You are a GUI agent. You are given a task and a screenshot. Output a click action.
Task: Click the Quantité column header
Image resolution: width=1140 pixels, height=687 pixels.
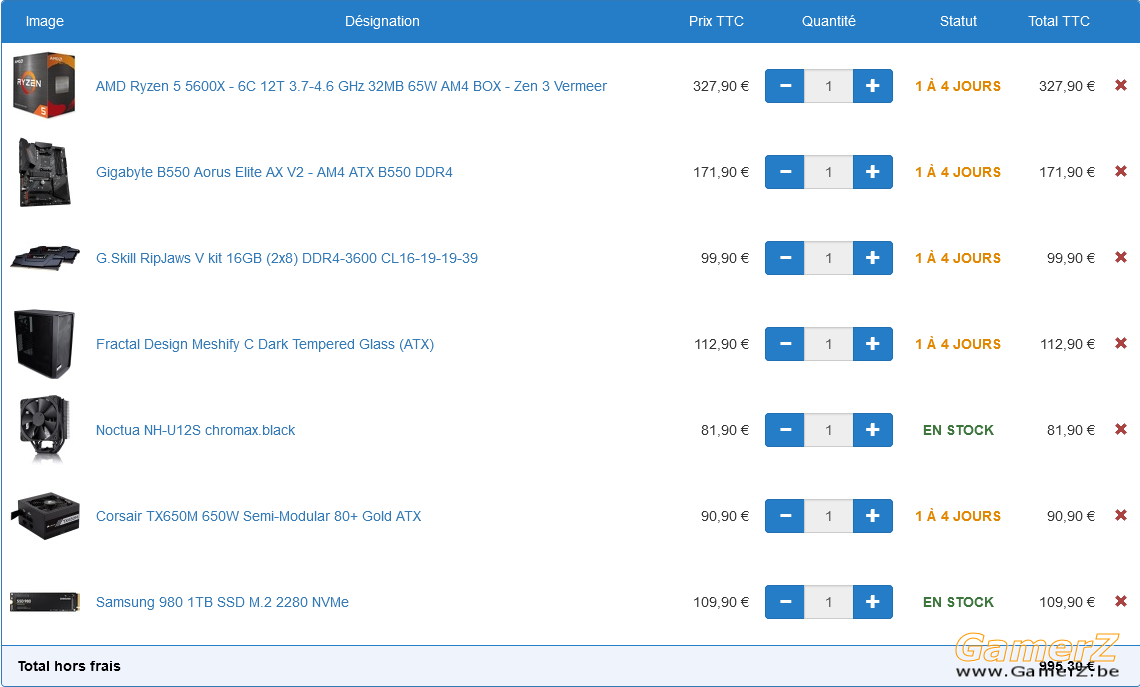829,21
